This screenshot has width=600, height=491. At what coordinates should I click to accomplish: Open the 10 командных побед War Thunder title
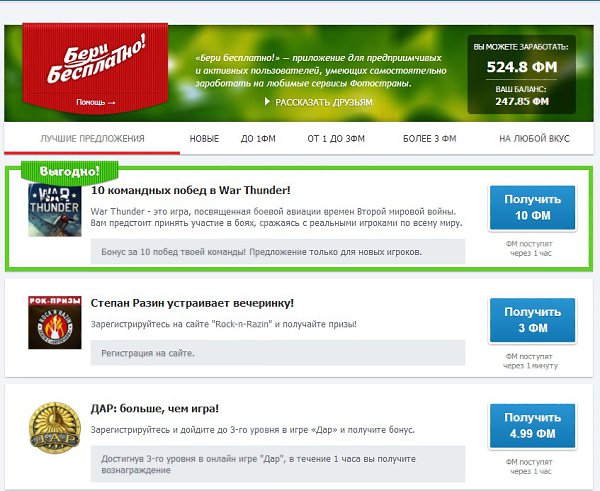(191, 190)
